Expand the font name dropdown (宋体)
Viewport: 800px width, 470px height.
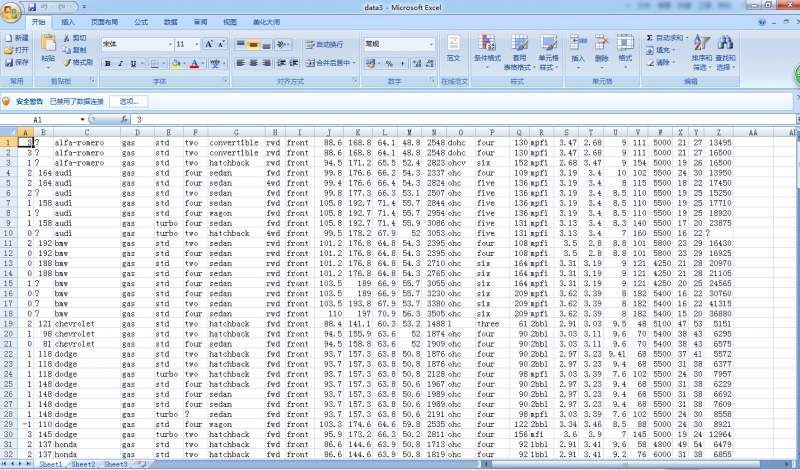click(170, 44)
